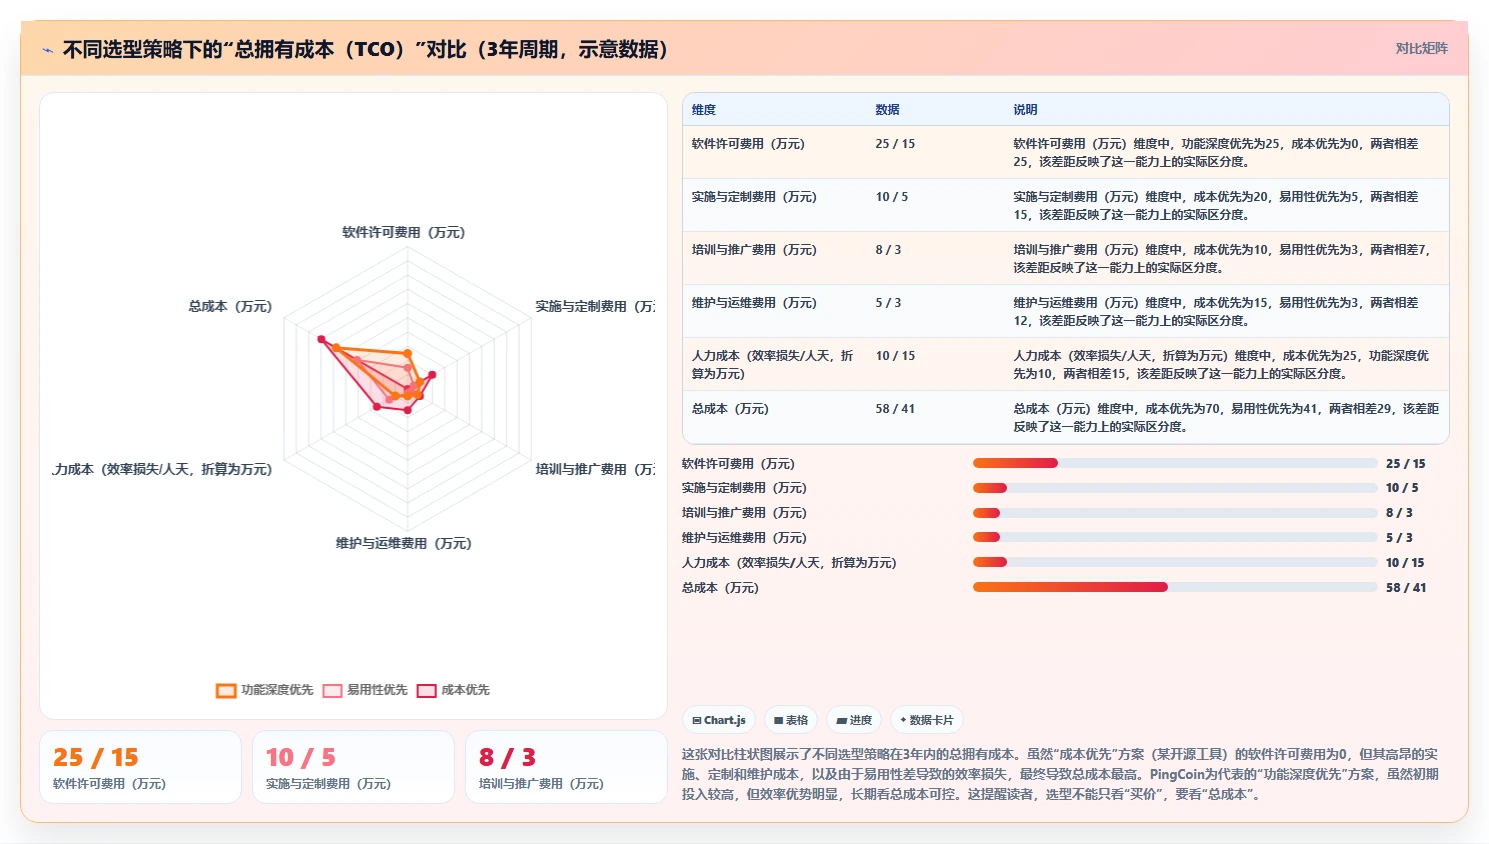The image size is (1489, 844).
Task: Open the 8 / 3 培训与推广费用 card
Action: (x=566, y=767)
